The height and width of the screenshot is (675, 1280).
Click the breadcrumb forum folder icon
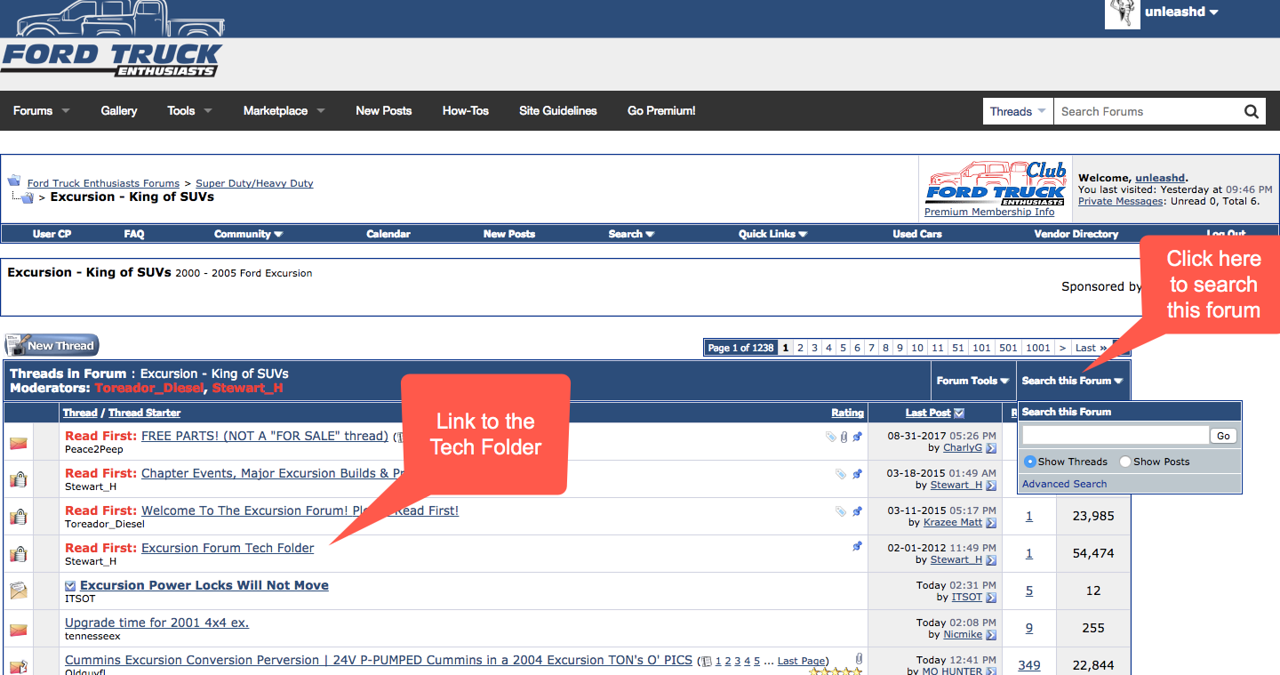click(14, 181)
